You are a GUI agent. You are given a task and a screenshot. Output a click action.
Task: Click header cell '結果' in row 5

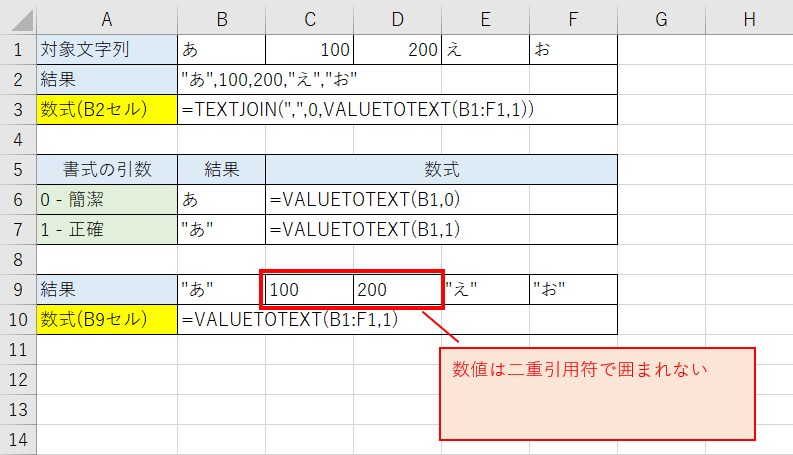pyautogui.click(x=222, y=169)
